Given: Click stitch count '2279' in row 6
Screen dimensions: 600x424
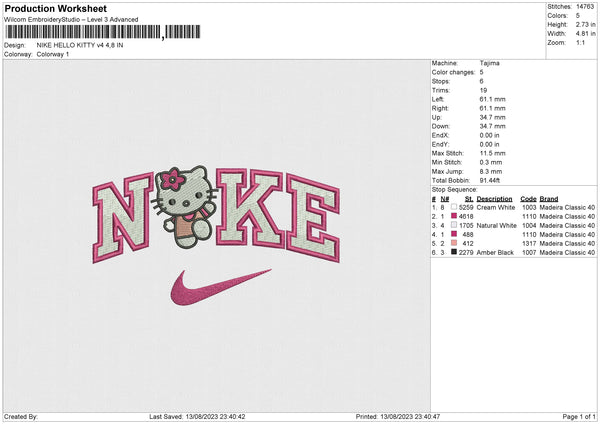Looking at the screenshot, I should pos(466,253).
